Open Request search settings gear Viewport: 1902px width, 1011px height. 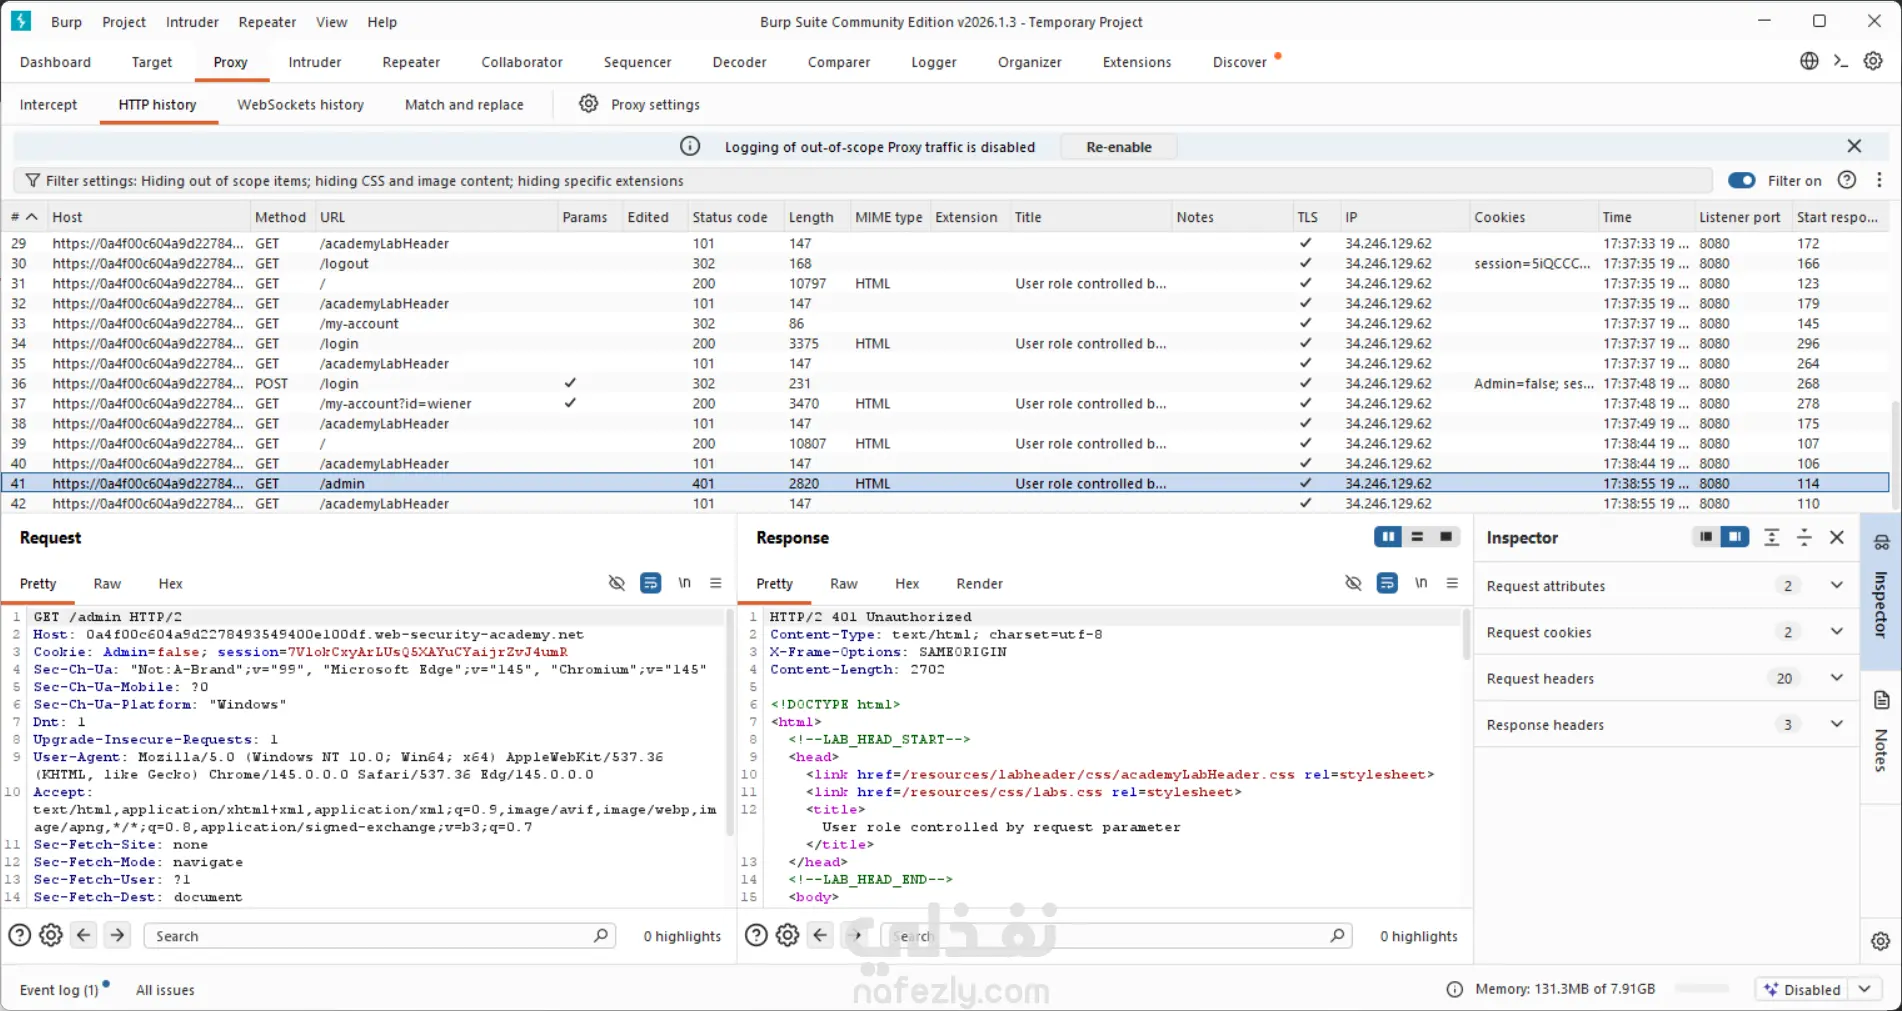(51, 935)
